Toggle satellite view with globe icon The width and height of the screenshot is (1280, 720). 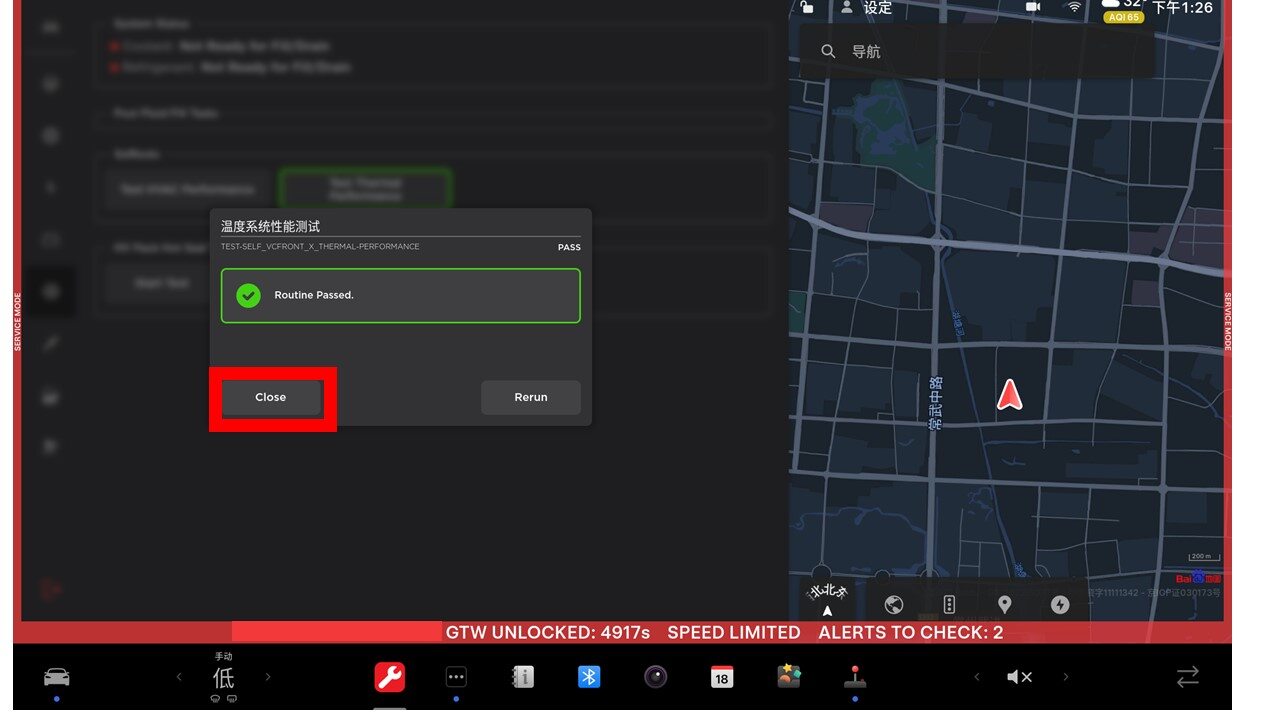click(x=894, y=604)
